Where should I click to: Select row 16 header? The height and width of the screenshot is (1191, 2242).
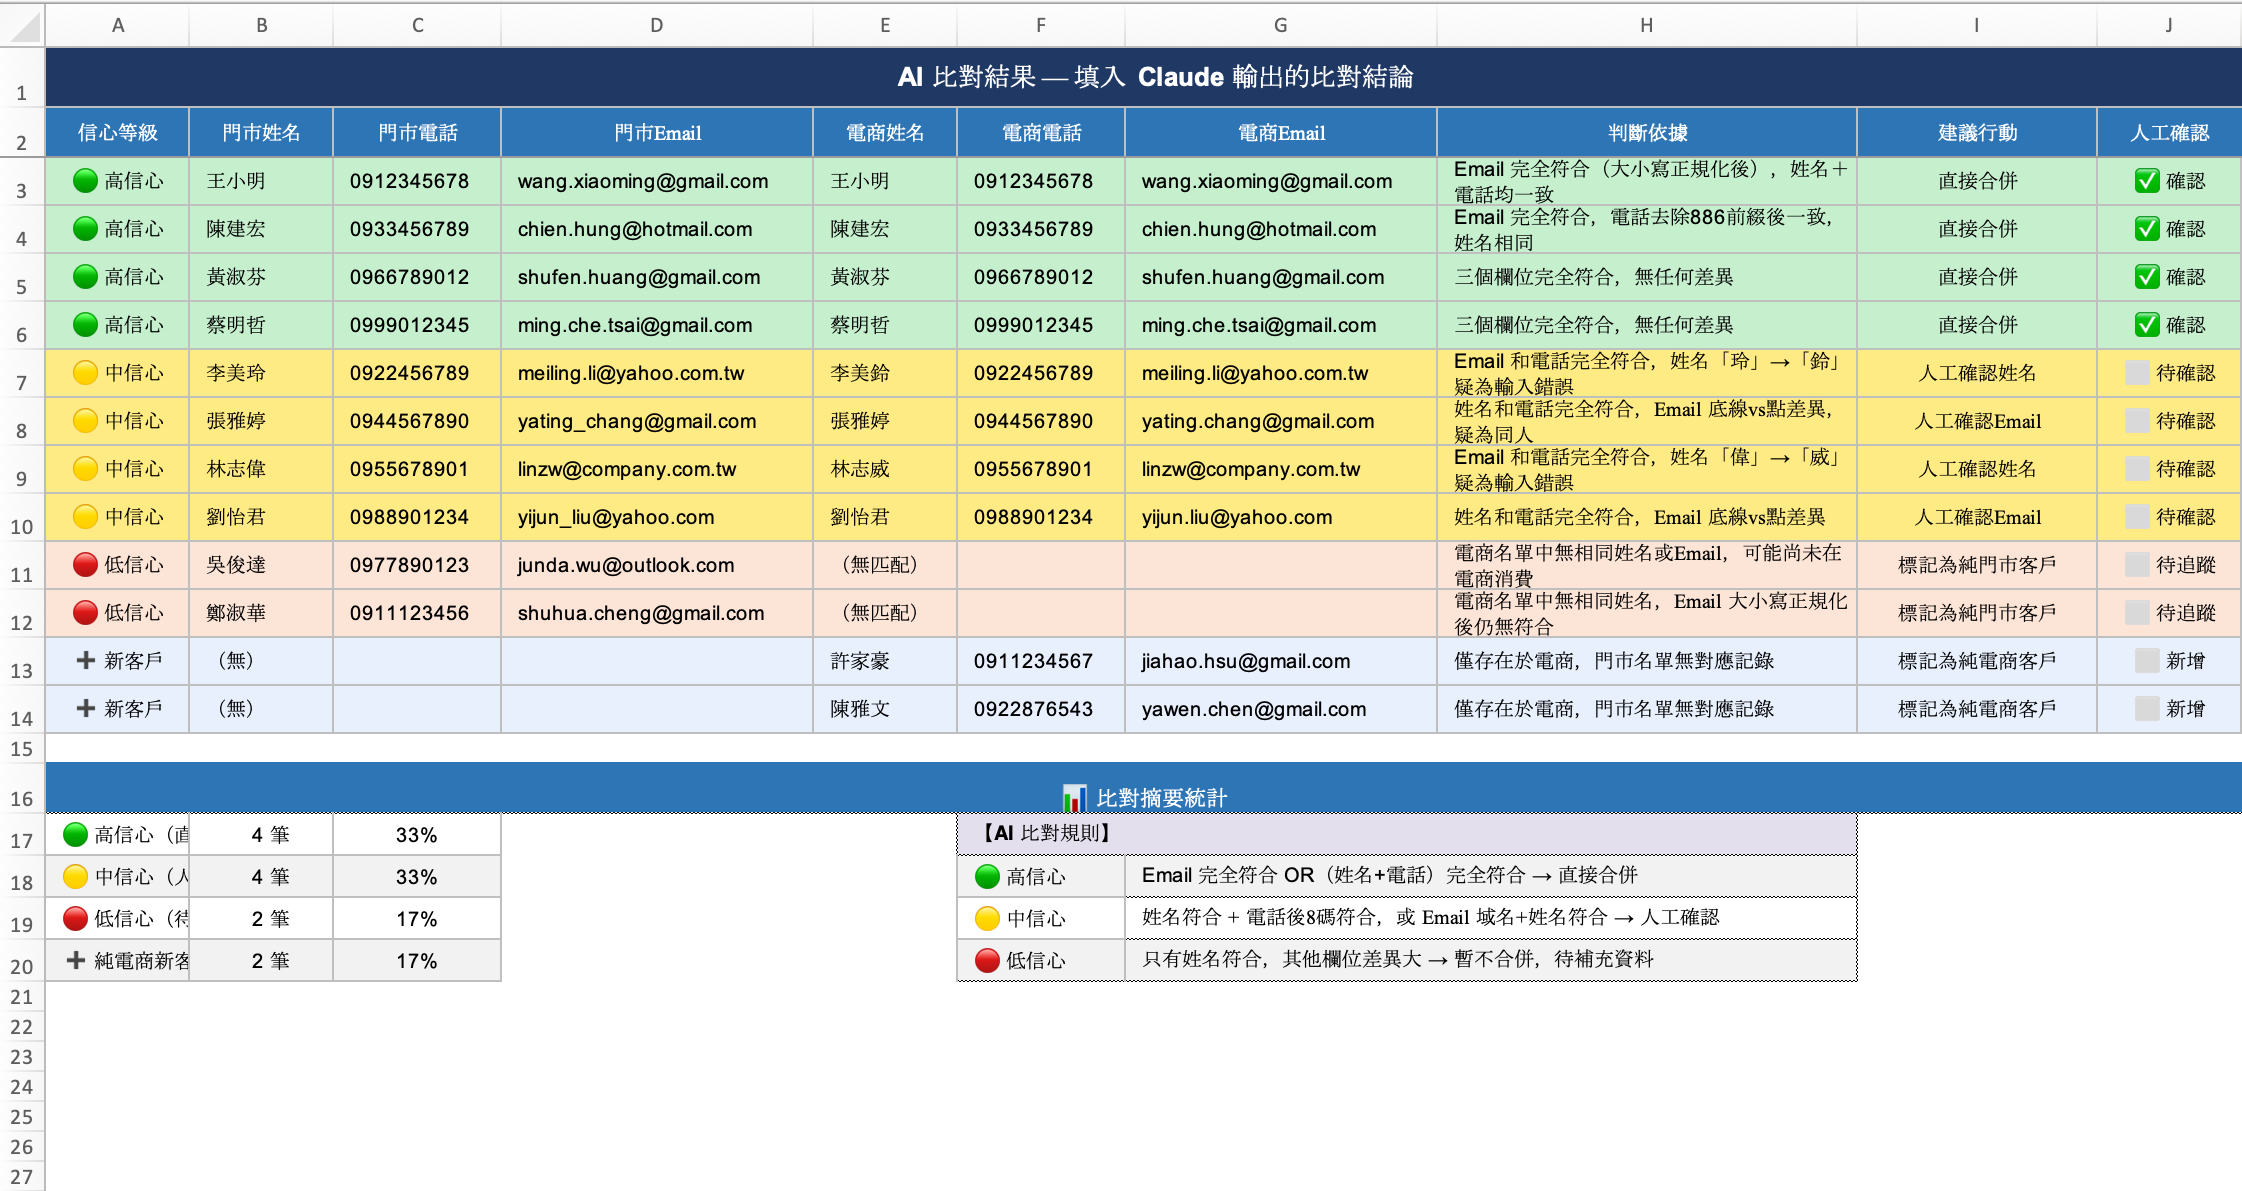tap(22, 789)
